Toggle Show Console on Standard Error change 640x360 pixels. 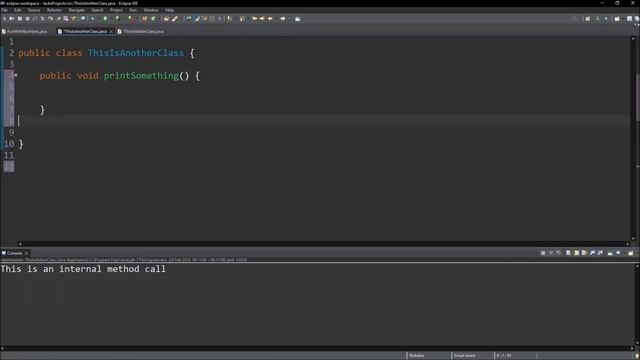pyautogui.click(x=600, y=253)
